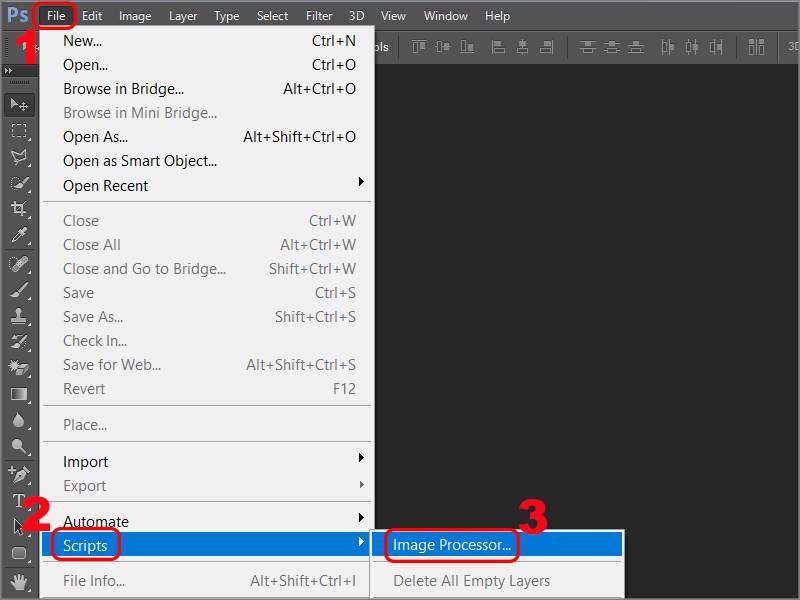The image size is (800, 600).
Task: Choose Image Processor... from the Scripts submenu
Action: [497, 544]
